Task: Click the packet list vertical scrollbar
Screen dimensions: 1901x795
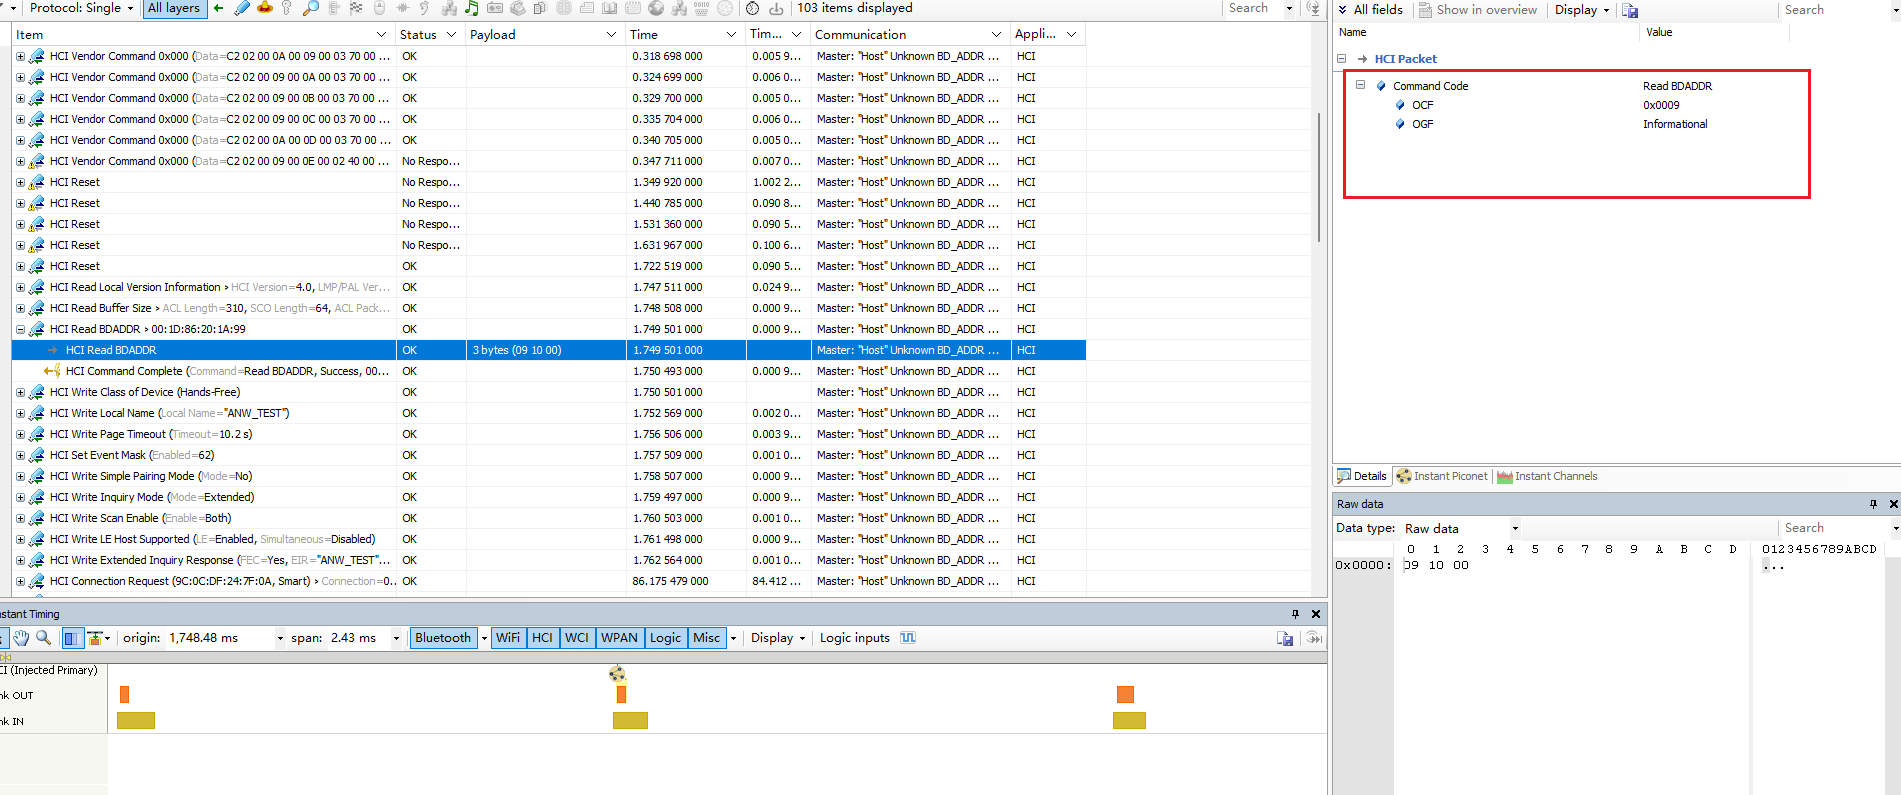Action: coord(1320,176)
